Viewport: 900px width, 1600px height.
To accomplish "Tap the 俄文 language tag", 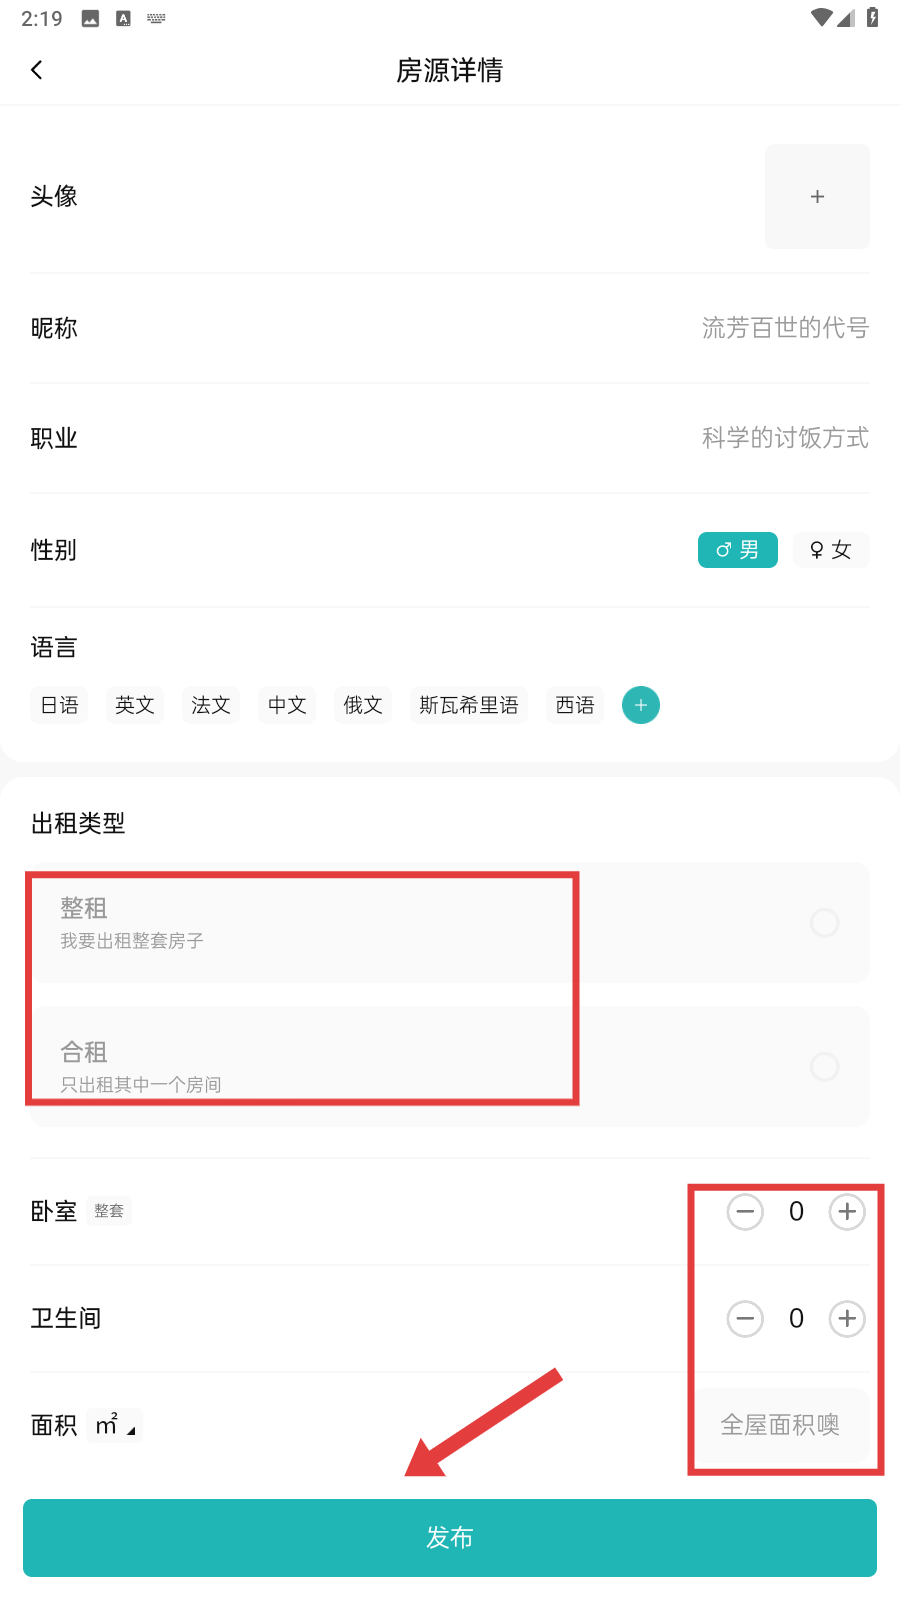I will pyautogui.click(x=363, y=705).
